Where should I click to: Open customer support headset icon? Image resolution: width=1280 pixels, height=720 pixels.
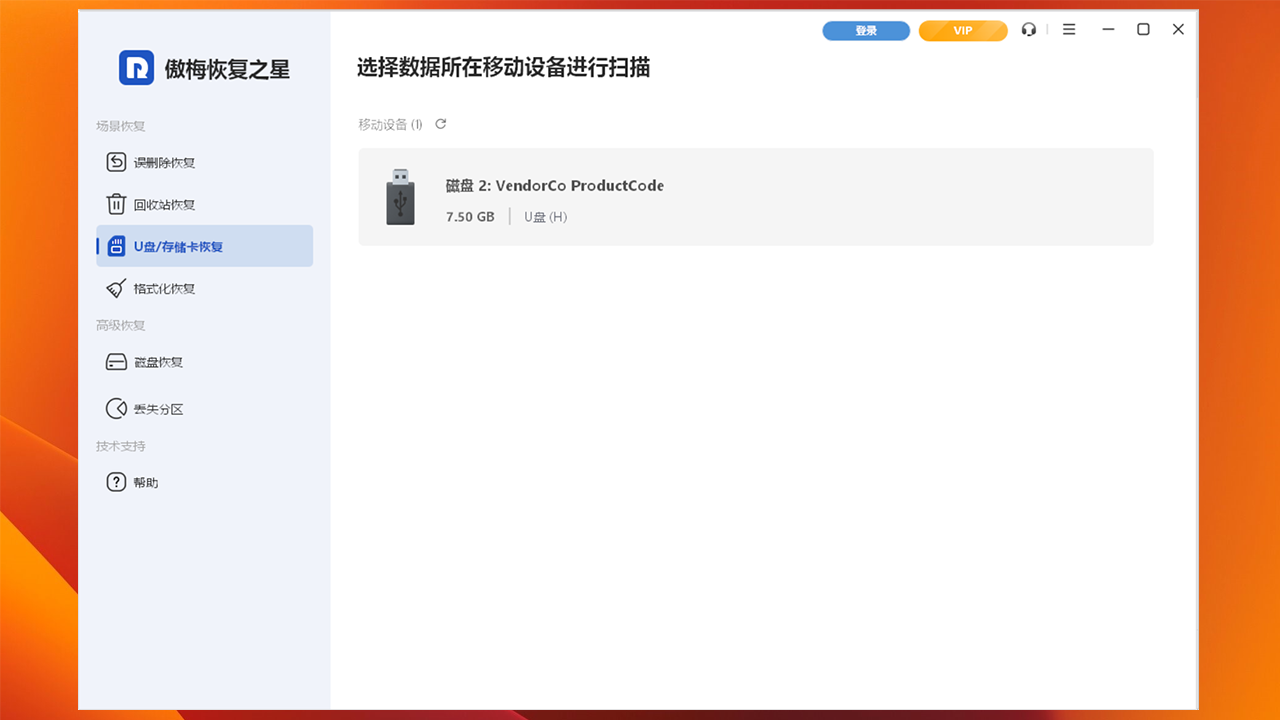point(1029,30)
